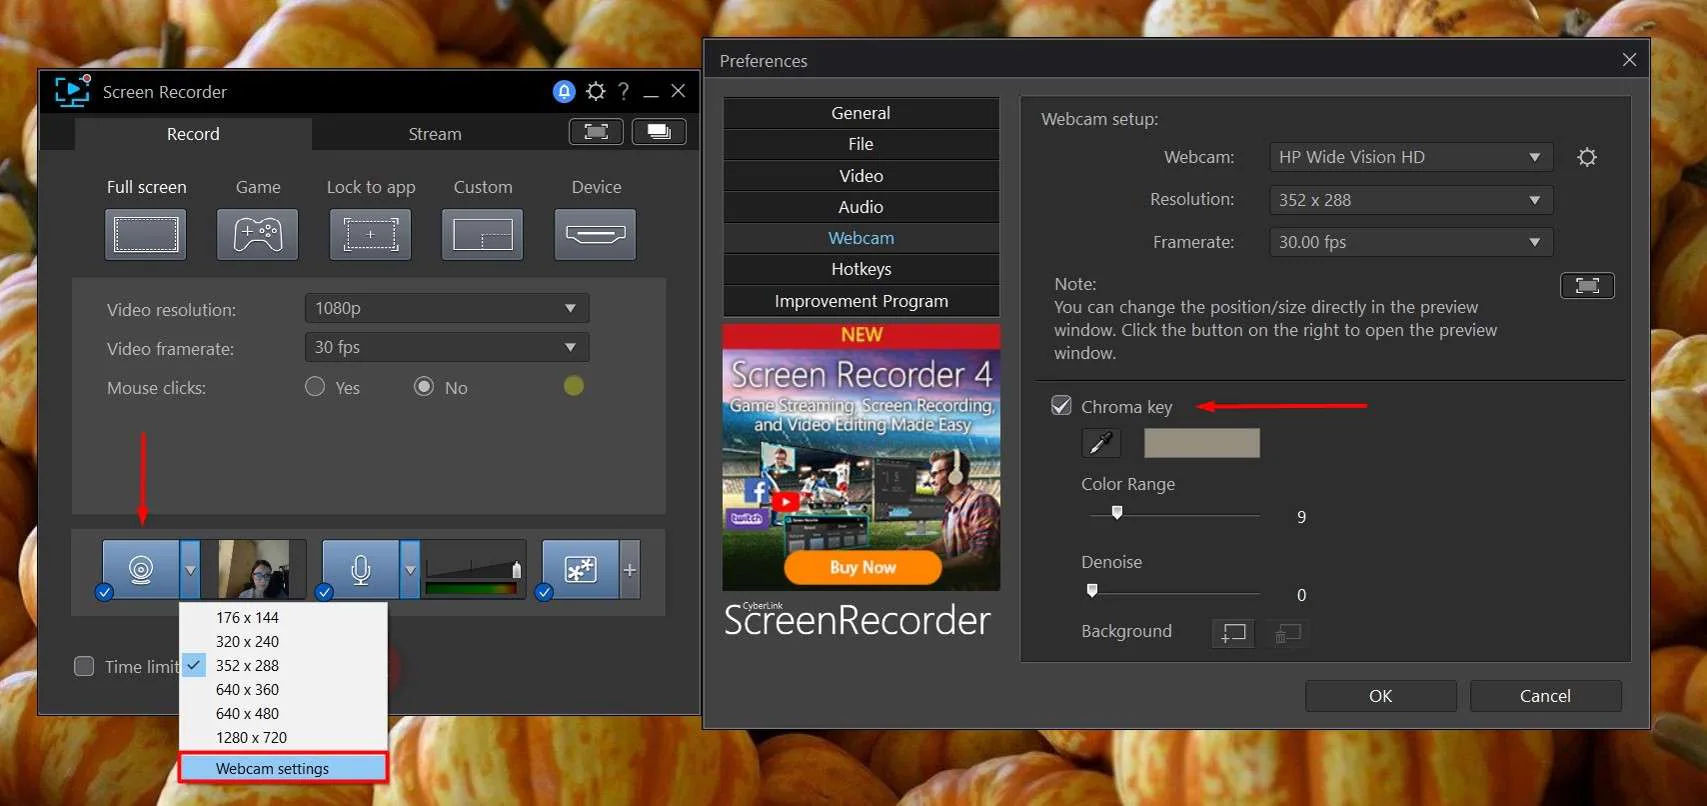This screenshot has width=1707, height=806.
Task: Open Video preferences section
Action: pos(861,176)
